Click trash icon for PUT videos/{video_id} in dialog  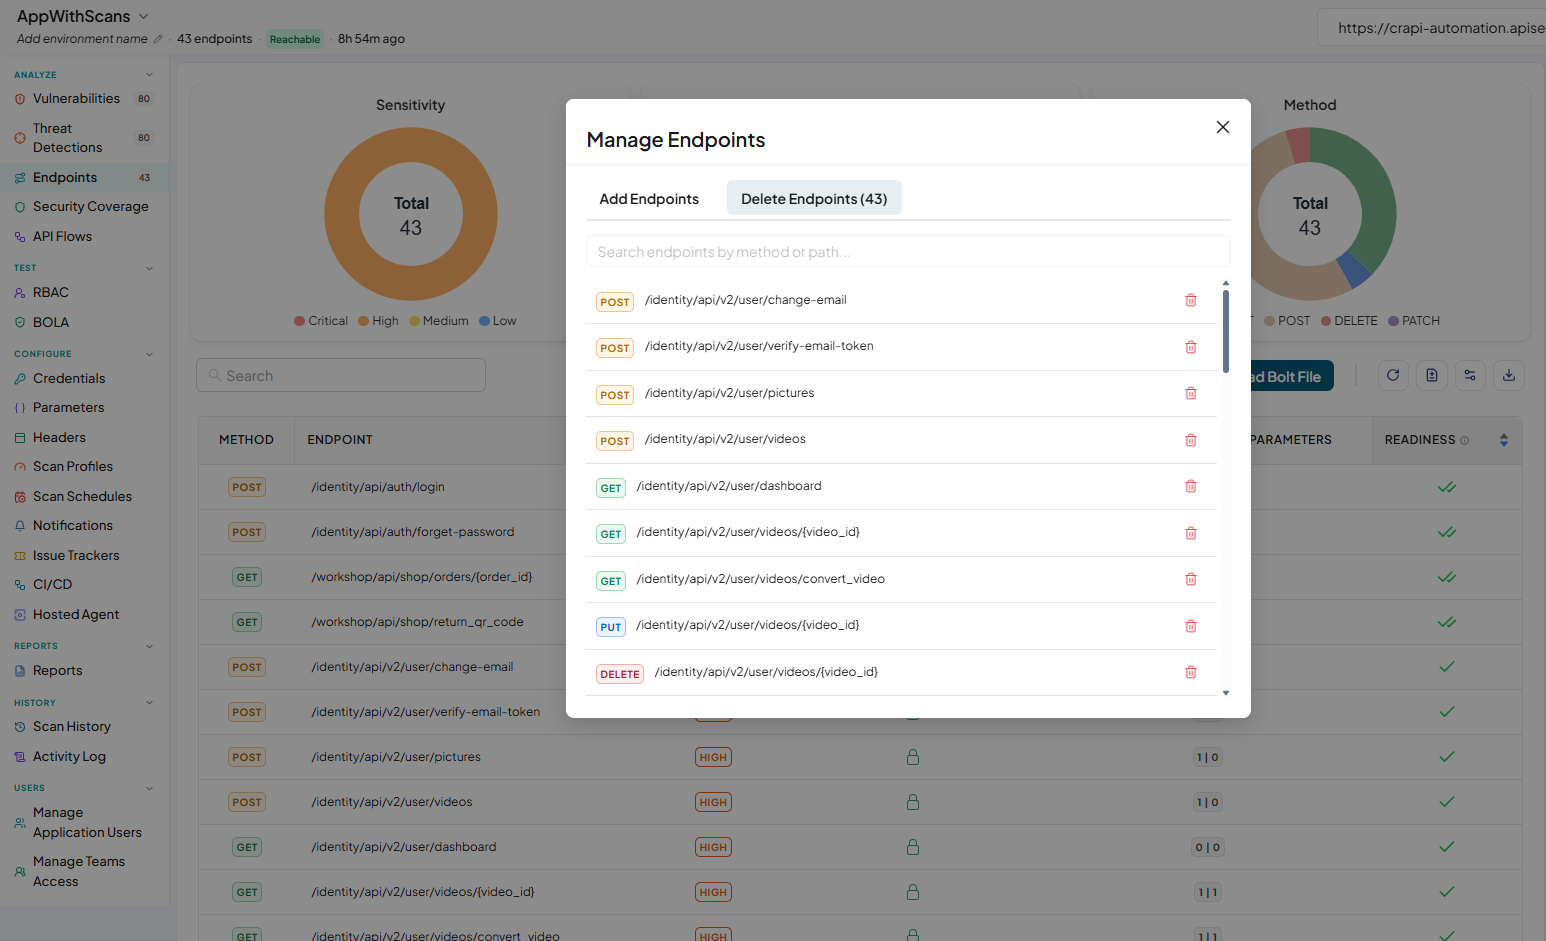1191,626
